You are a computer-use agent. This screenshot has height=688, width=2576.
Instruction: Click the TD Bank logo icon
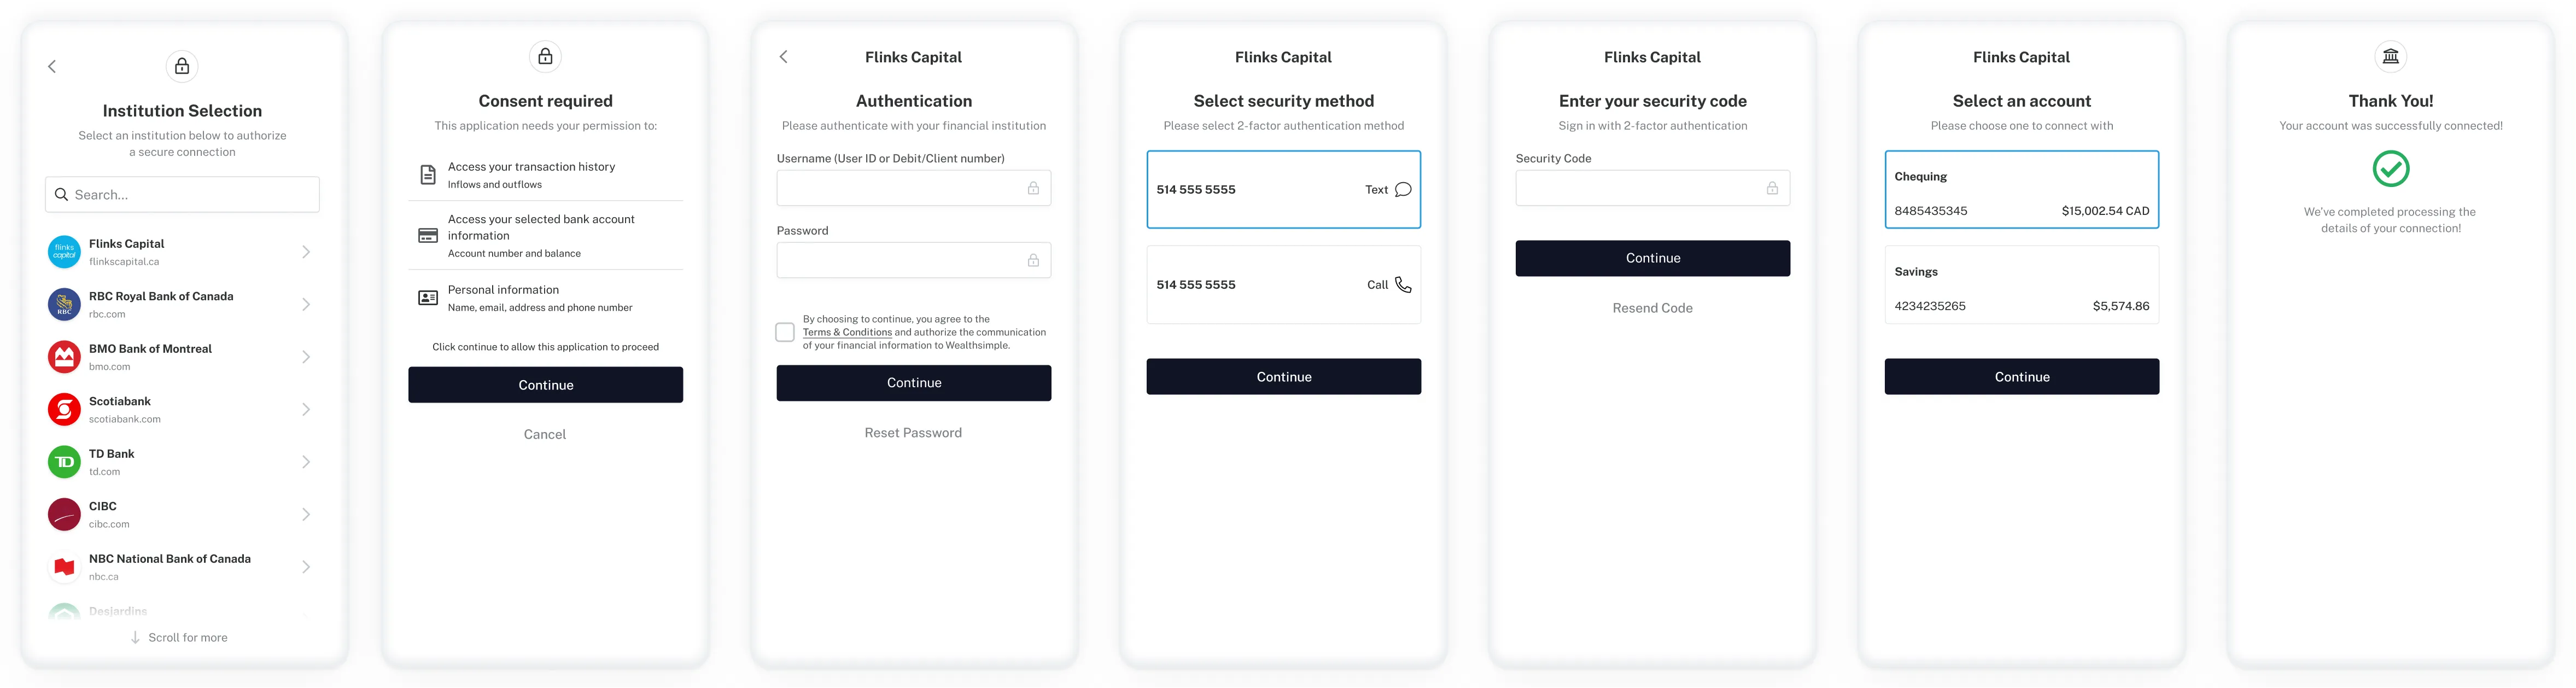(x=63, y=461)
